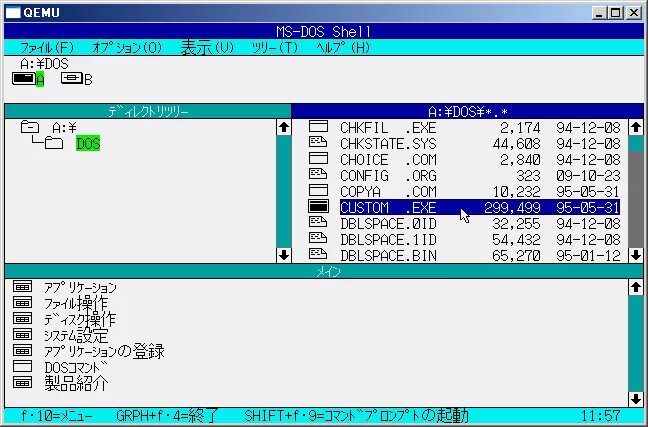Select file name DBLSPACE.1ID
Screen dimensions: 648x427
pos(388,240)
